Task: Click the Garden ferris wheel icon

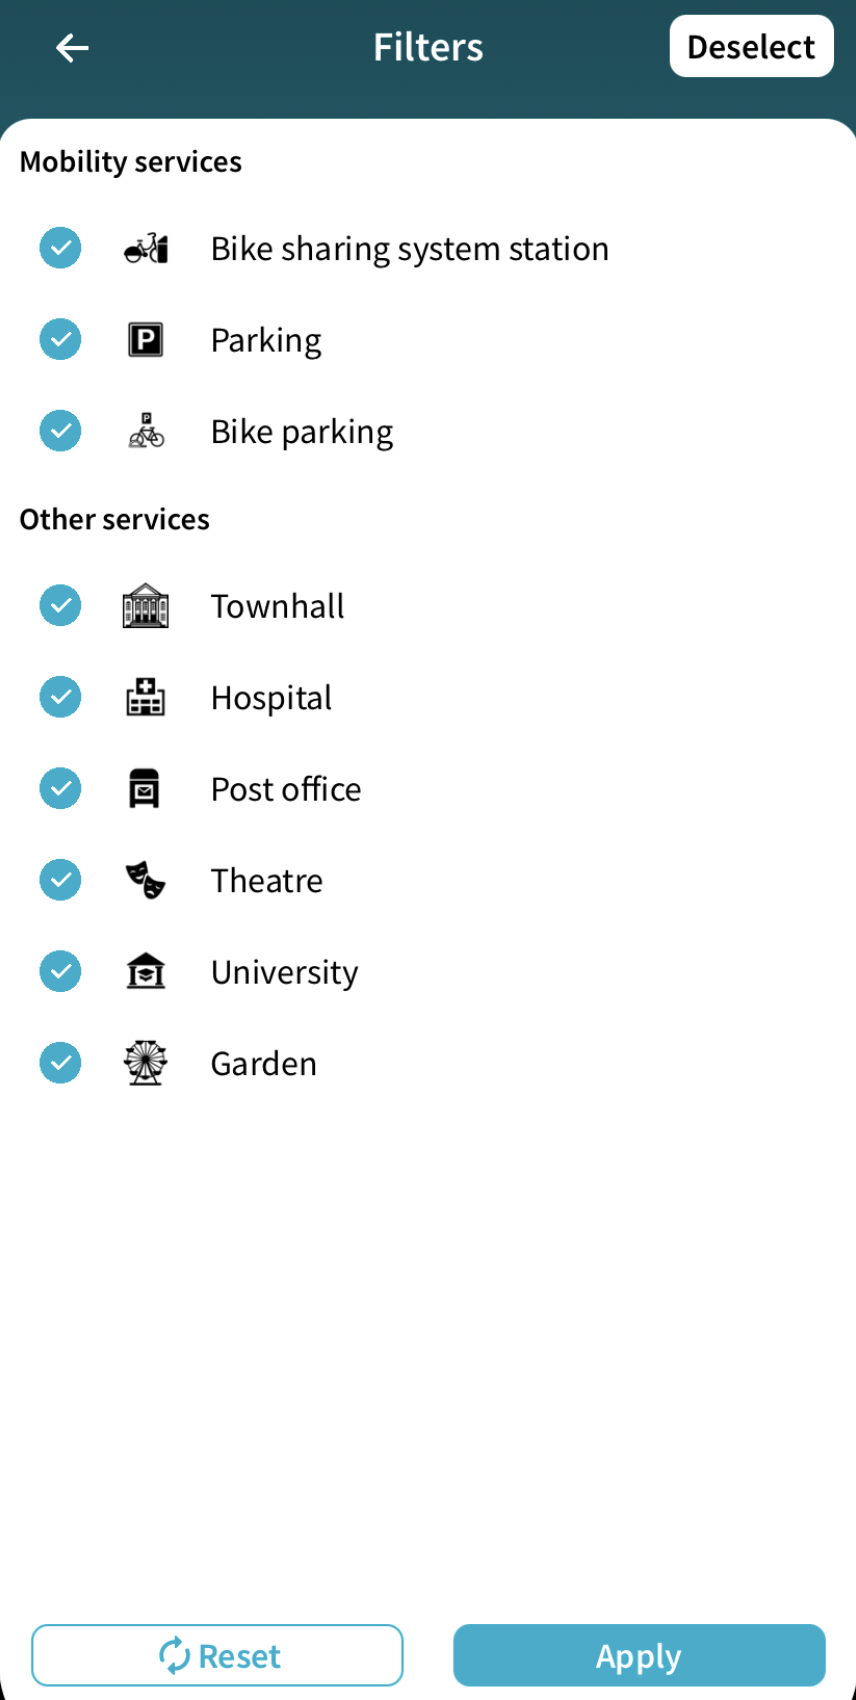Action: coord(146,1063)
